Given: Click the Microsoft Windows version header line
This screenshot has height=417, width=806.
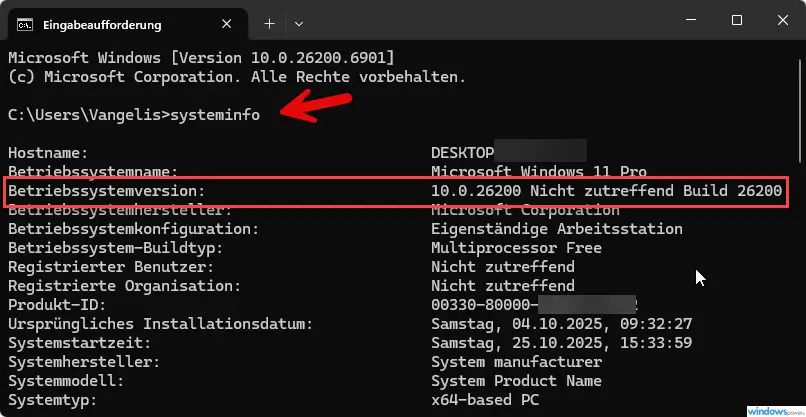Looking at the screenshot, I should tap(201, 57).
